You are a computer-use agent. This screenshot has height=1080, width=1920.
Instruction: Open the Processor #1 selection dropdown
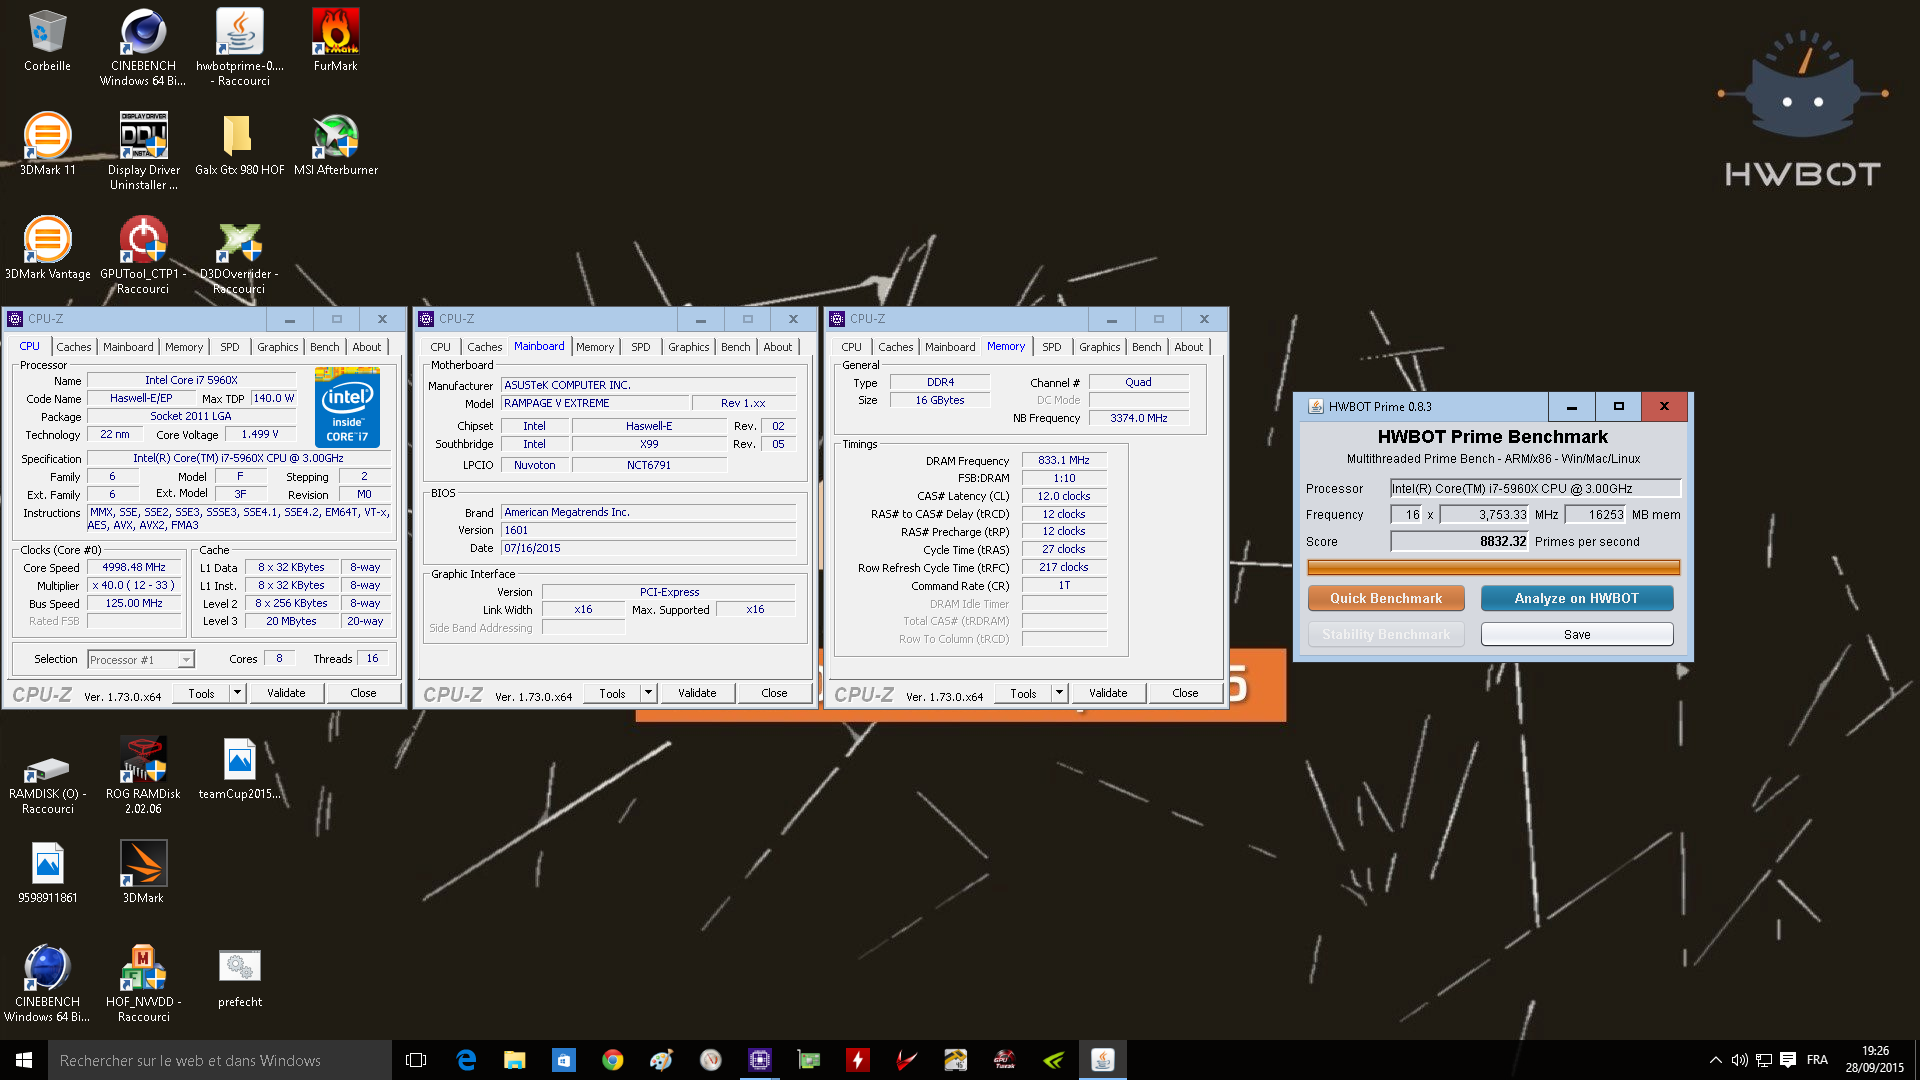[x=141, y=660]
